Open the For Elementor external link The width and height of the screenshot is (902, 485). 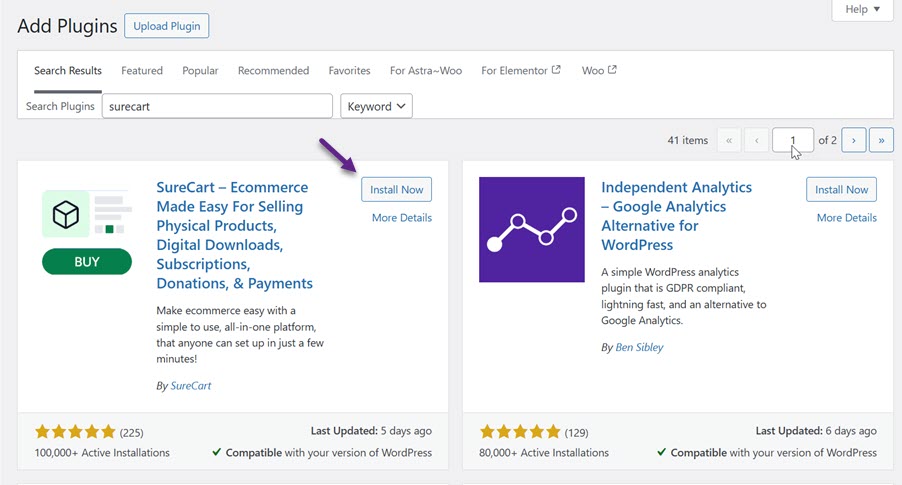click(x=521, y=71)
